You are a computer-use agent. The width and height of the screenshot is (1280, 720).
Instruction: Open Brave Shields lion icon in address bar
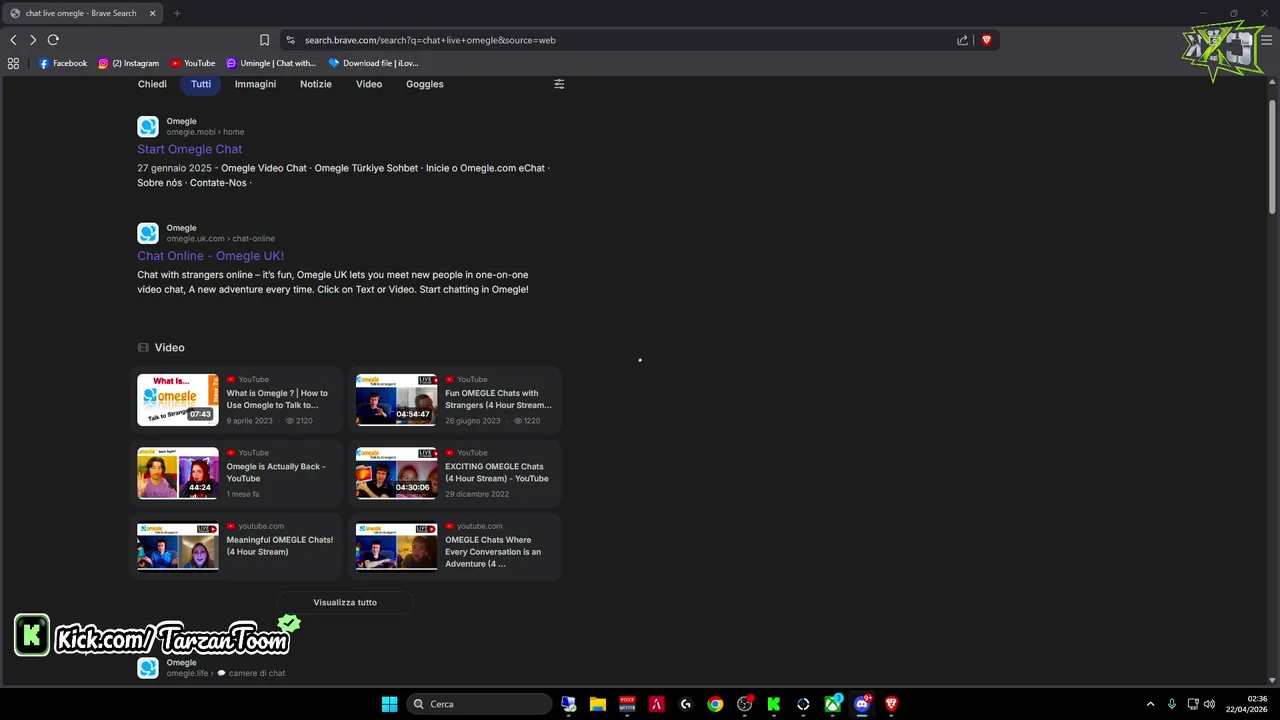click(x=986, y=40)
